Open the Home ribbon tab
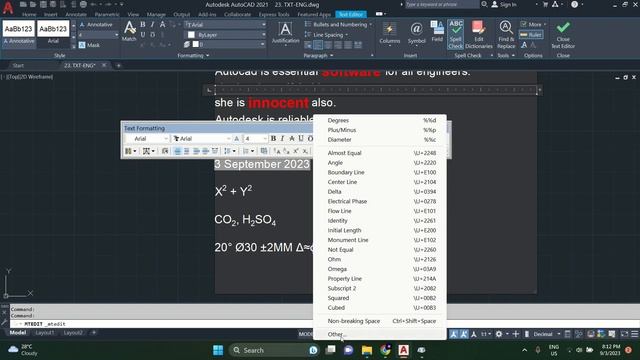Image resolution: width=640 pixels, height=360 pixels. coord(29,14)
